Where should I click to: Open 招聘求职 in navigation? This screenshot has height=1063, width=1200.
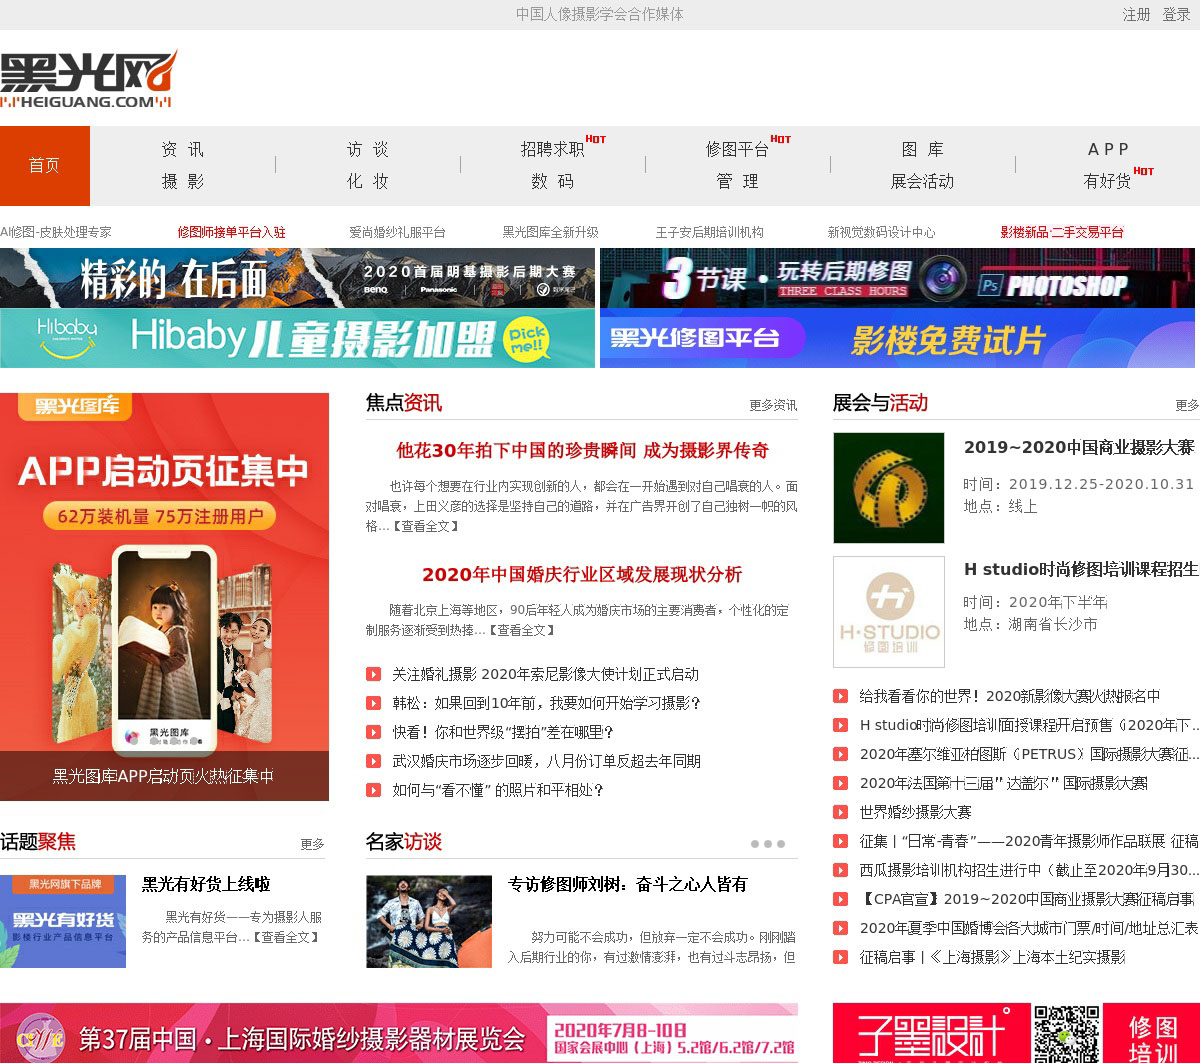click(x=553, y=149)
